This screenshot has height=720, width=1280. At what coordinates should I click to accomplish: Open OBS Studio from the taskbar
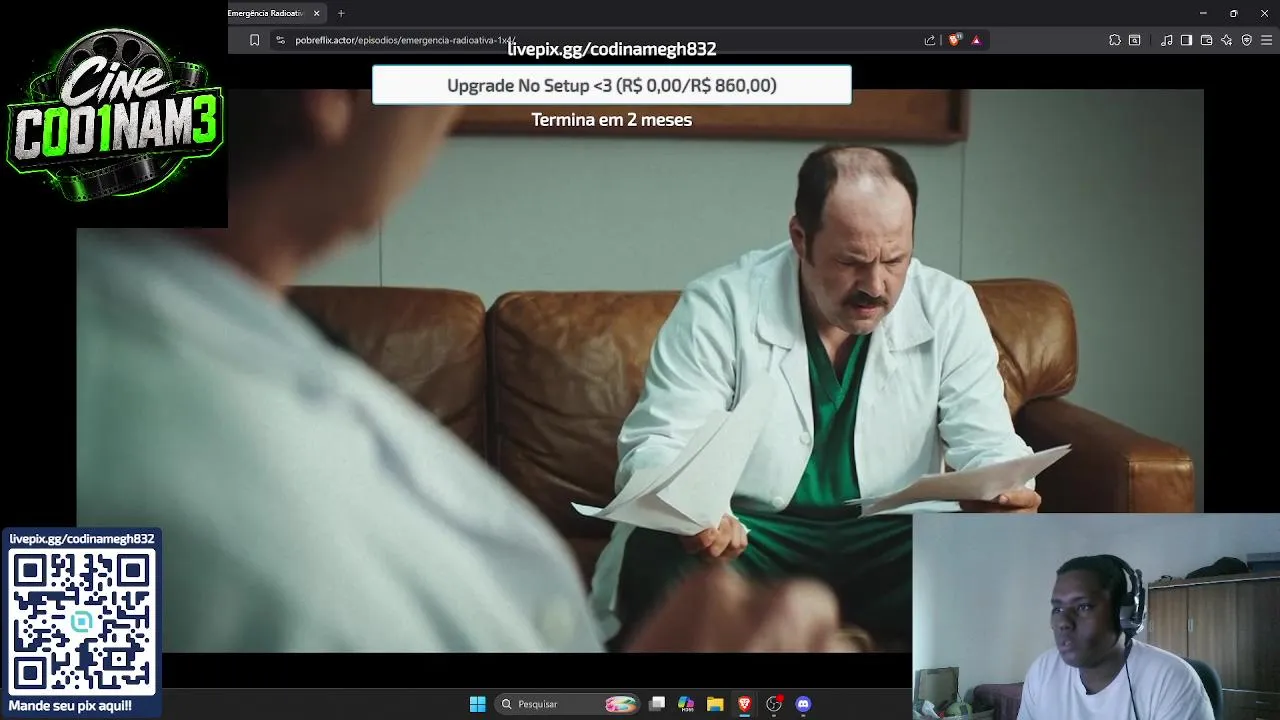click(774, 704)
